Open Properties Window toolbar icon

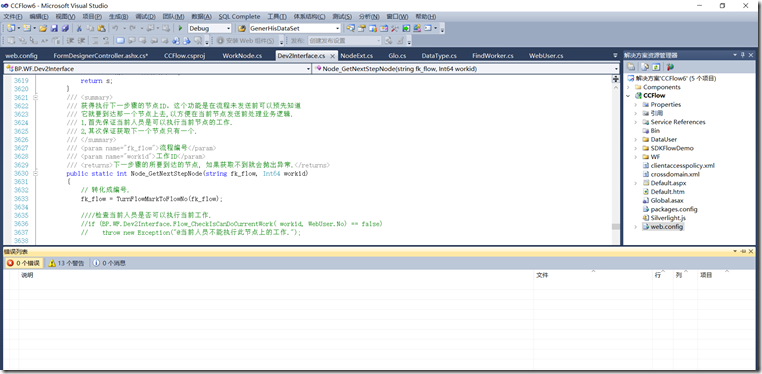pos(362,28)
